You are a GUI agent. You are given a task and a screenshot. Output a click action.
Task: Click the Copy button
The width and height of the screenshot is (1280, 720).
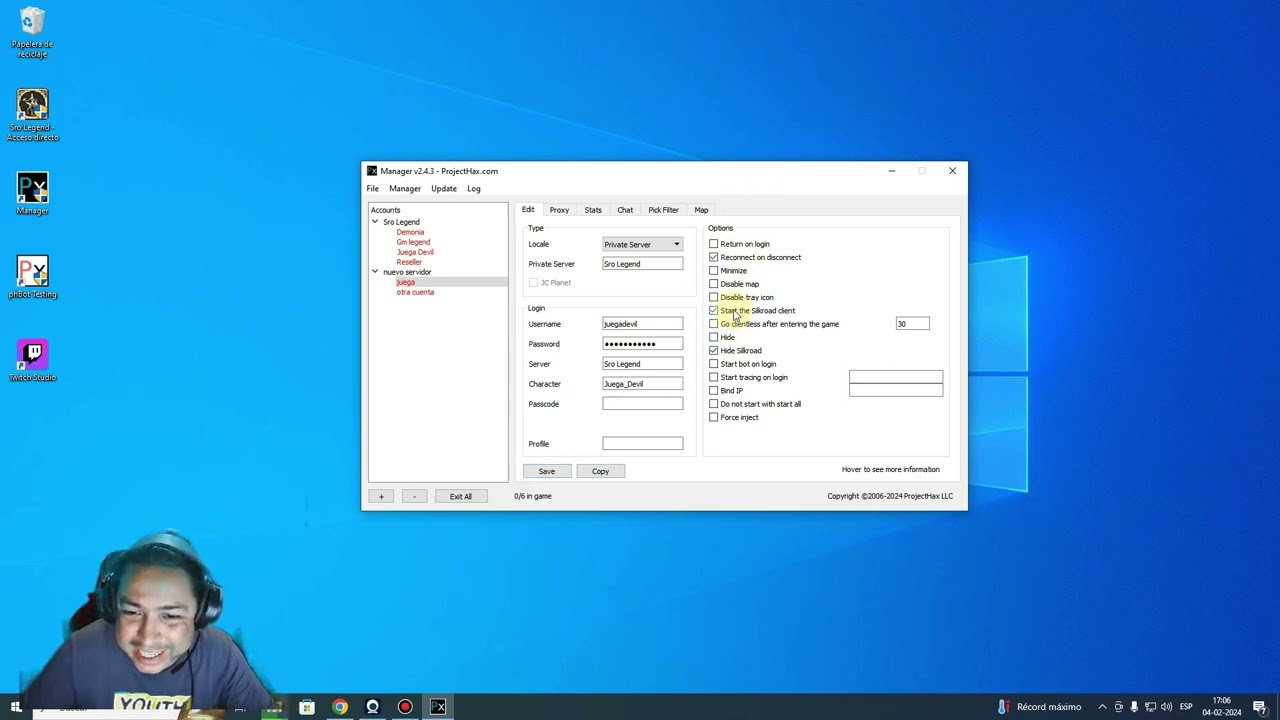click(600, 471)
